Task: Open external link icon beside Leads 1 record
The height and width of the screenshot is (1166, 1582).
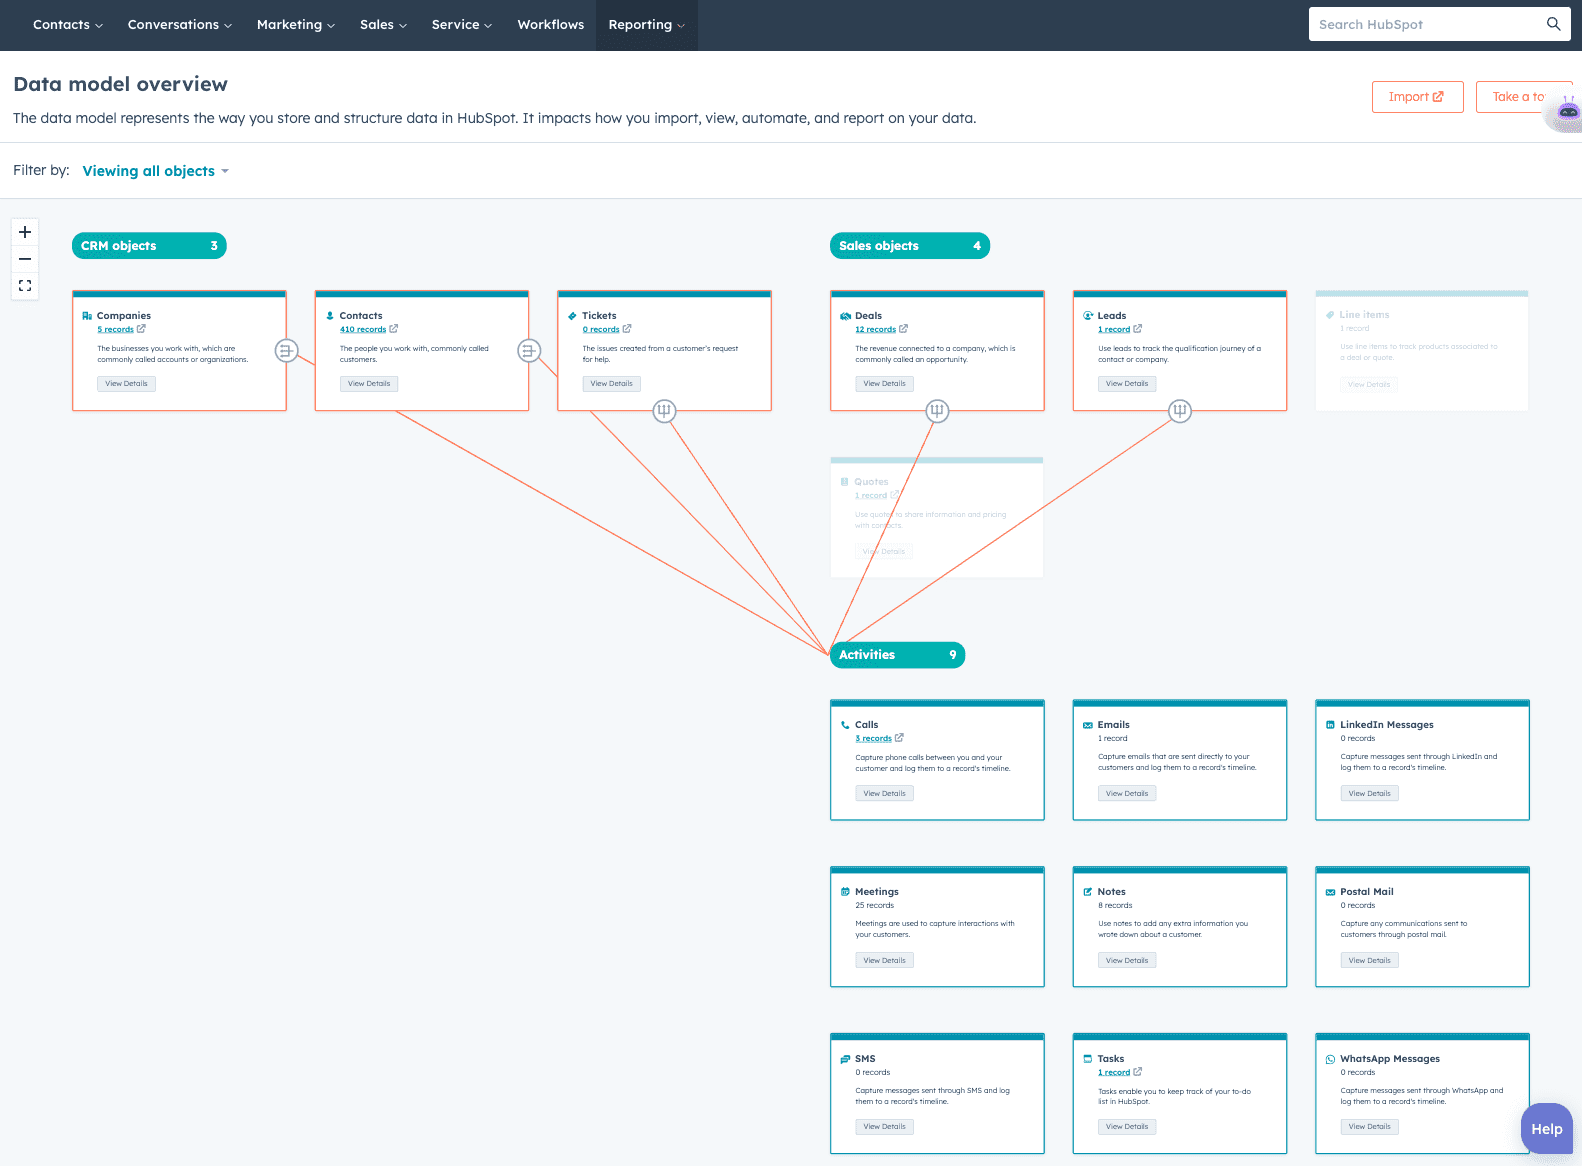Action: click(x=1138, y=329)
